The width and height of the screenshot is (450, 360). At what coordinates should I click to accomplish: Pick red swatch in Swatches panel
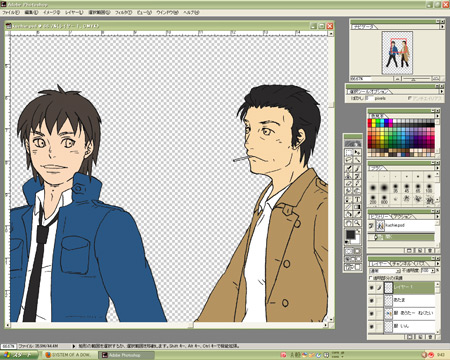coord(370,121)
